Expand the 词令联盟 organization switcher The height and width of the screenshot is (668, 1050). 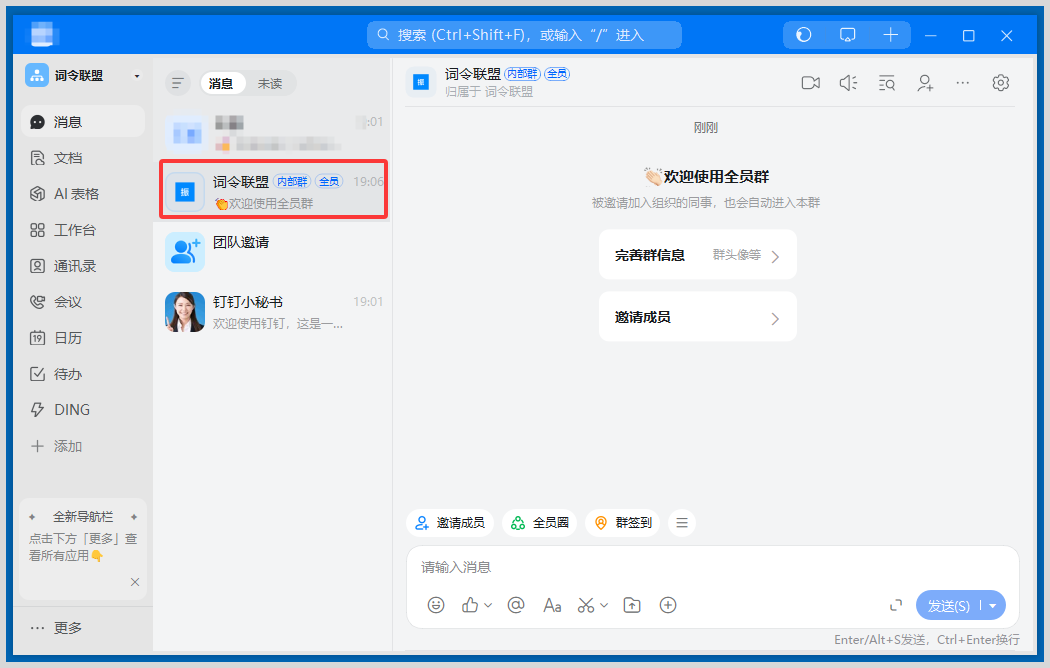137,76
